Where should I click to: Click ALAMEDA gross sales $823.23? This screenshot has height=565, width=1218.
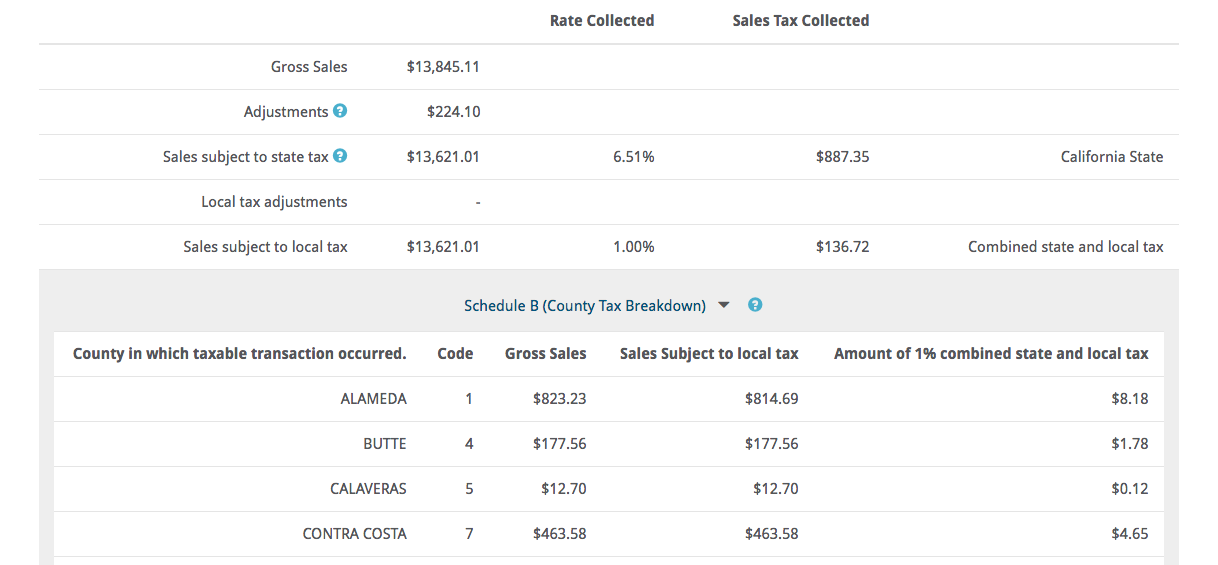[560, 399]
